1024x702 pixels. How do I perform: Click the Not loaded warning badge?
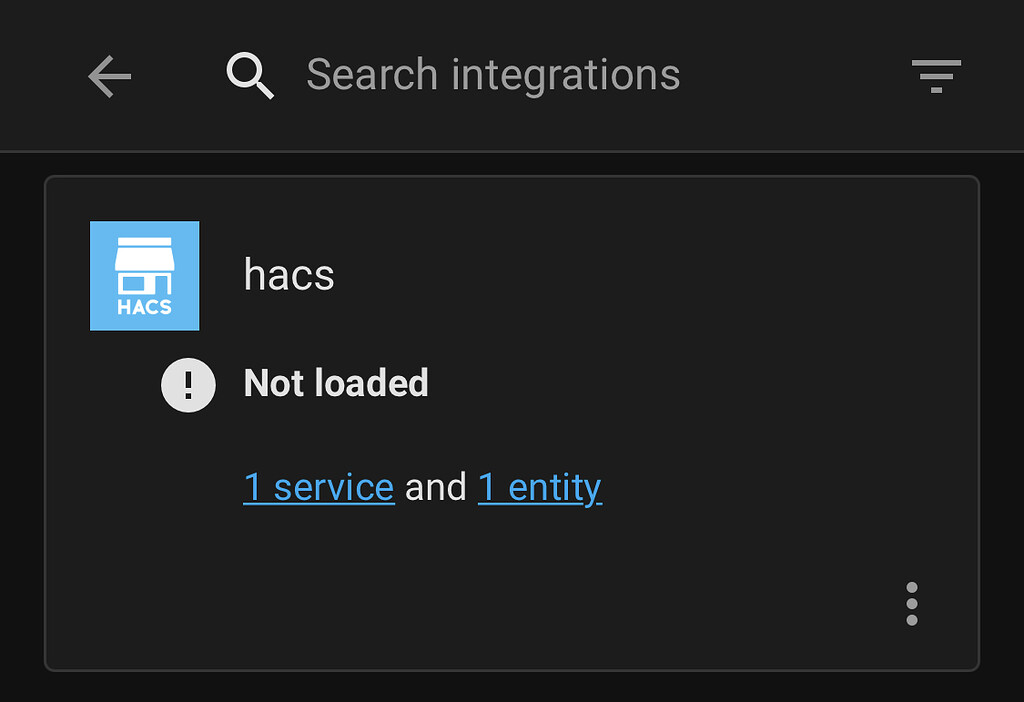click(x=188, y=384)
